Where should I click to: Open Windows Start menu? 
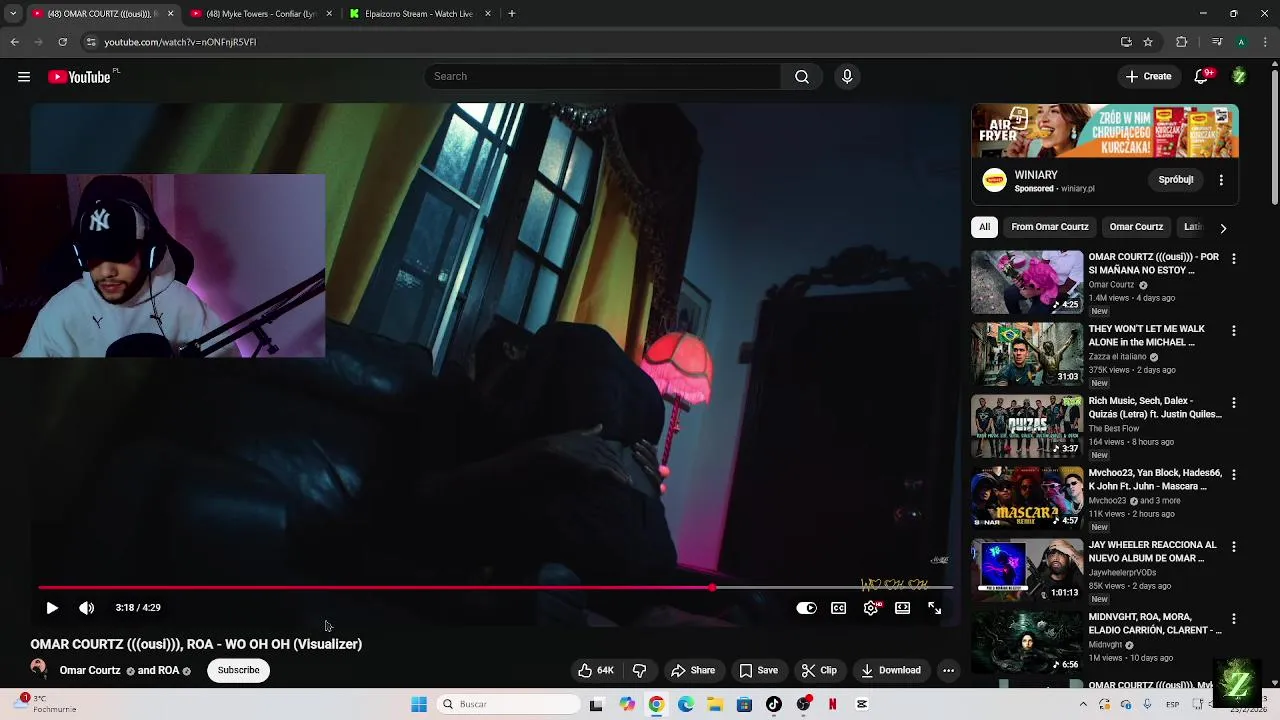pyautogui.click(x=419, y=705)
